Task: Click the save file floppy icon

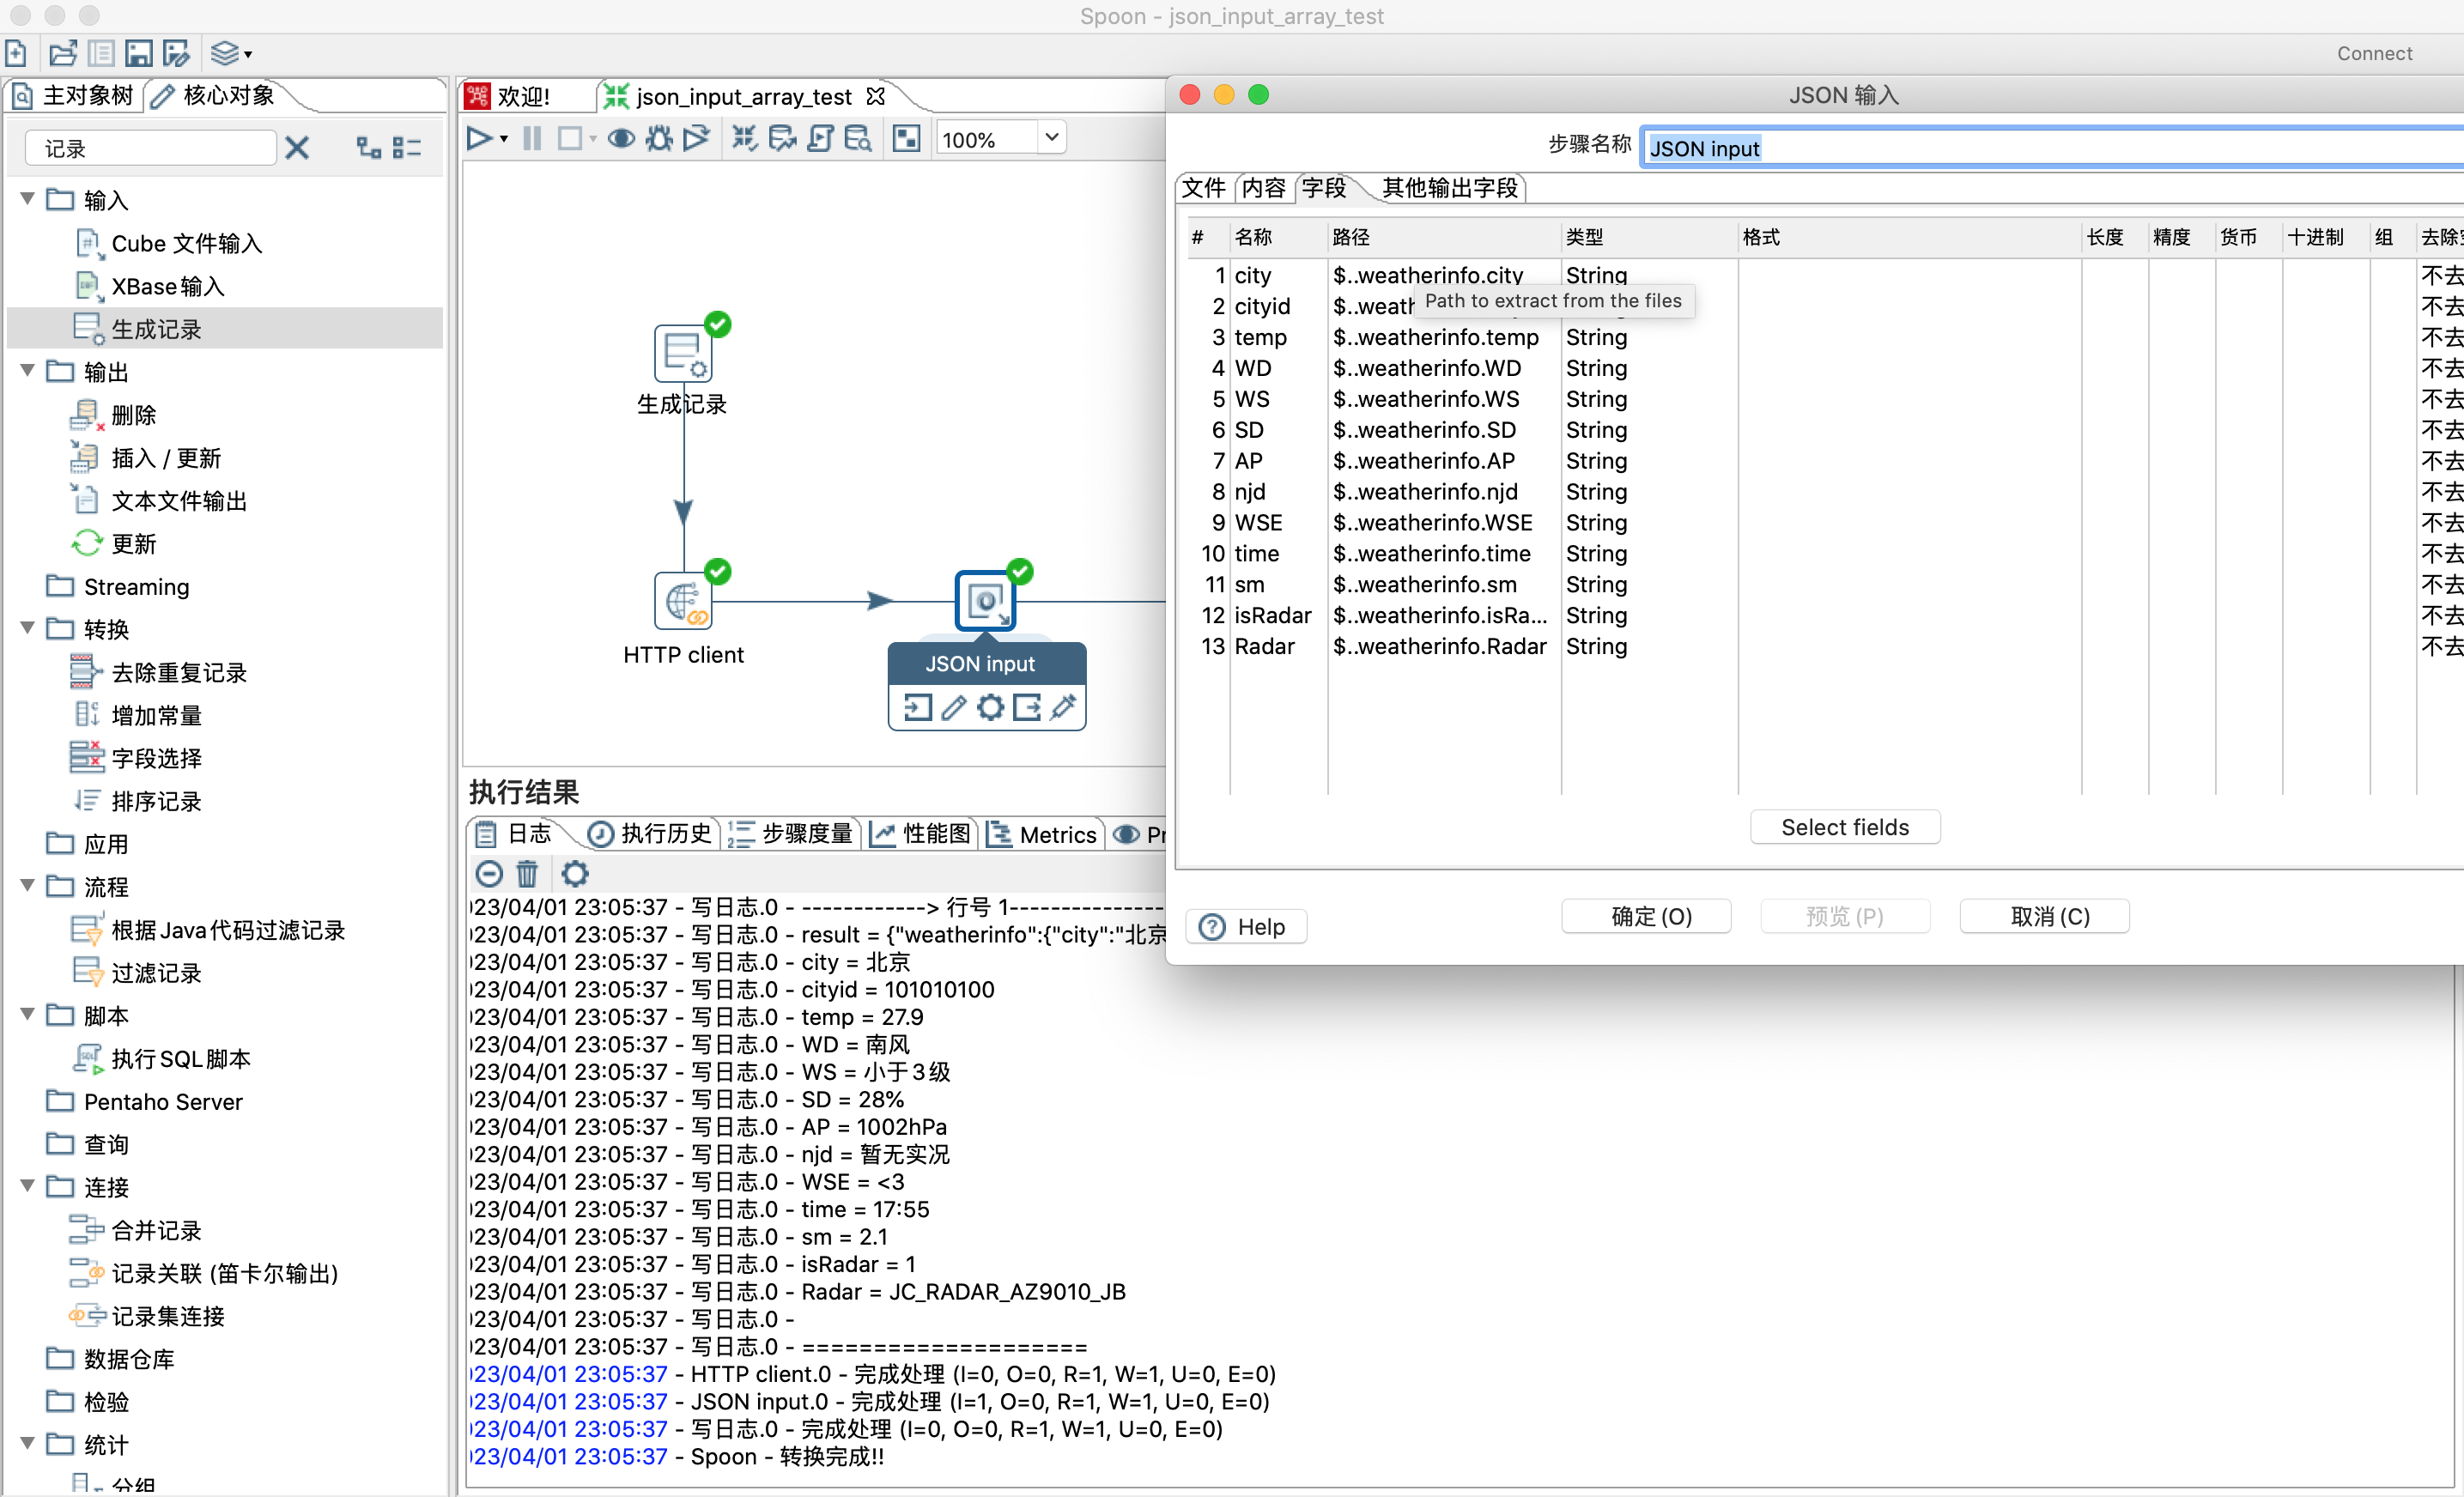Action: click(x=139, y=53)
